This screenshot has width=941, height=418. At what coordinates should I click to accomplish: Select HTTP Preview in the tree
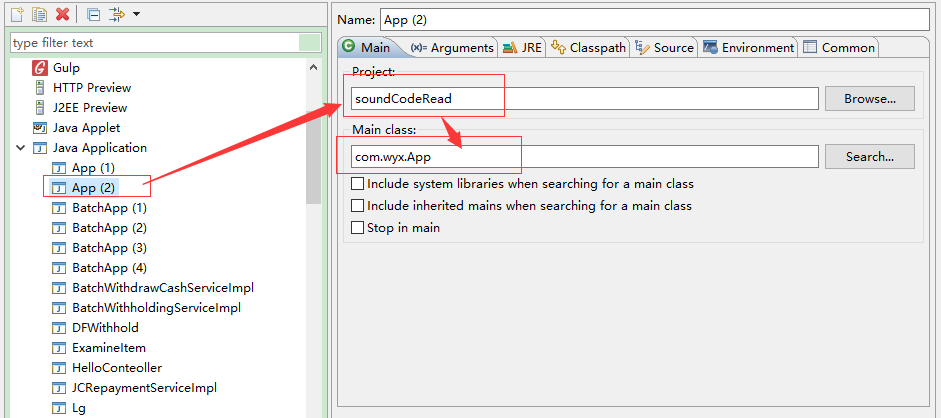click(92, 88)
